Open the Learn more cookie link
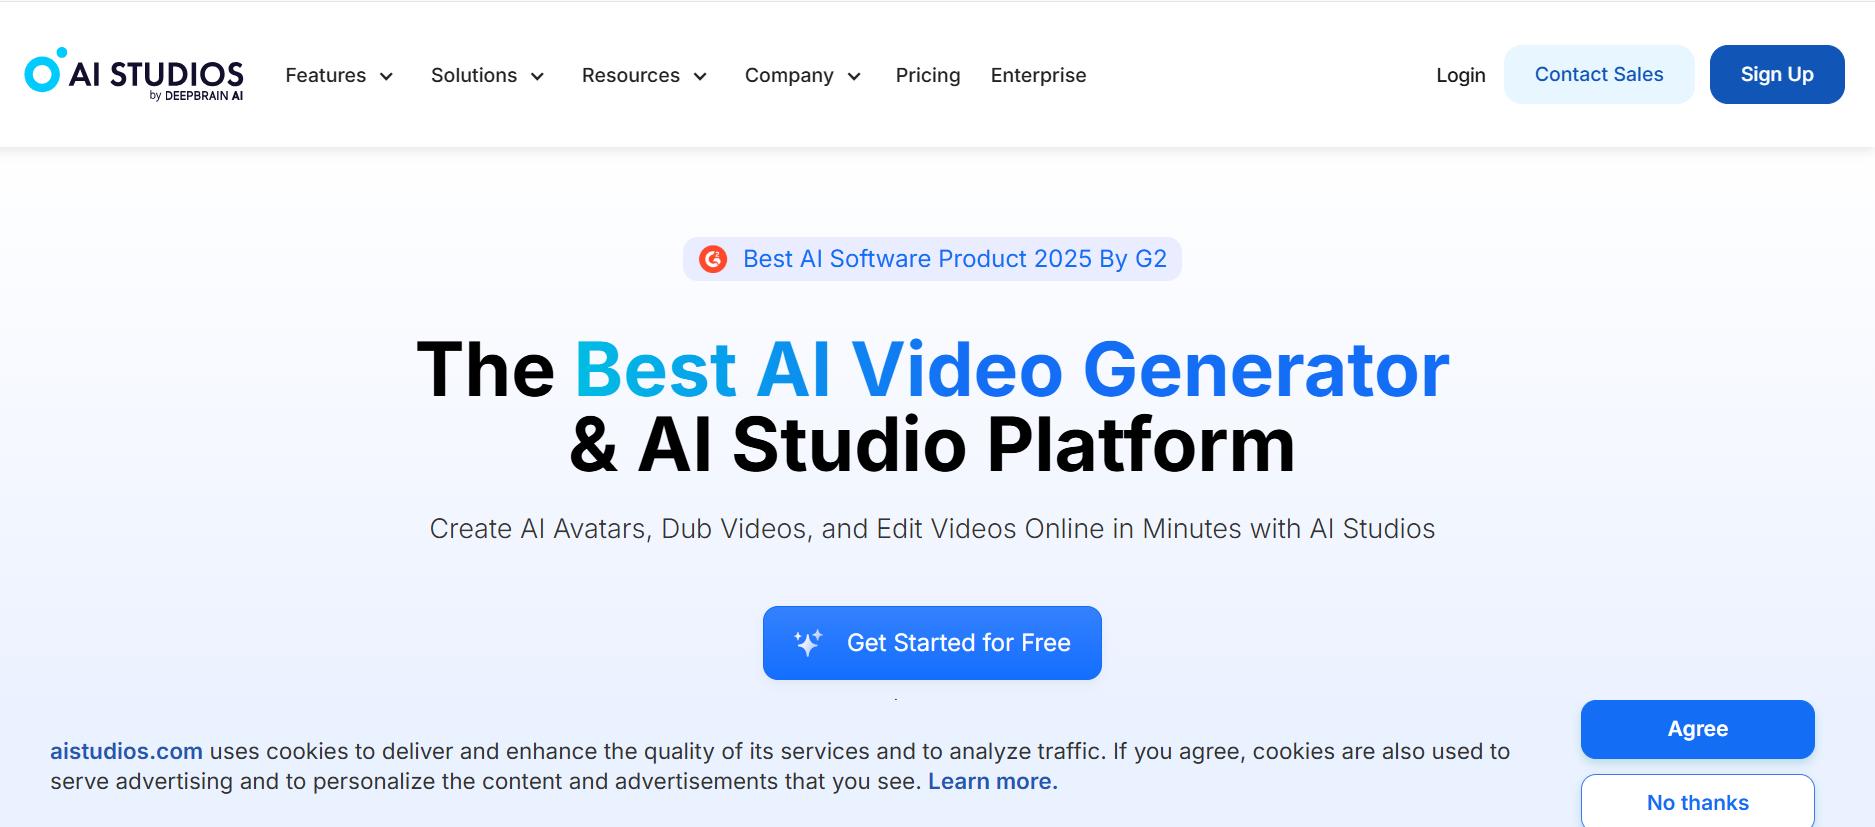1875x827 pixels. pos(992,781)
